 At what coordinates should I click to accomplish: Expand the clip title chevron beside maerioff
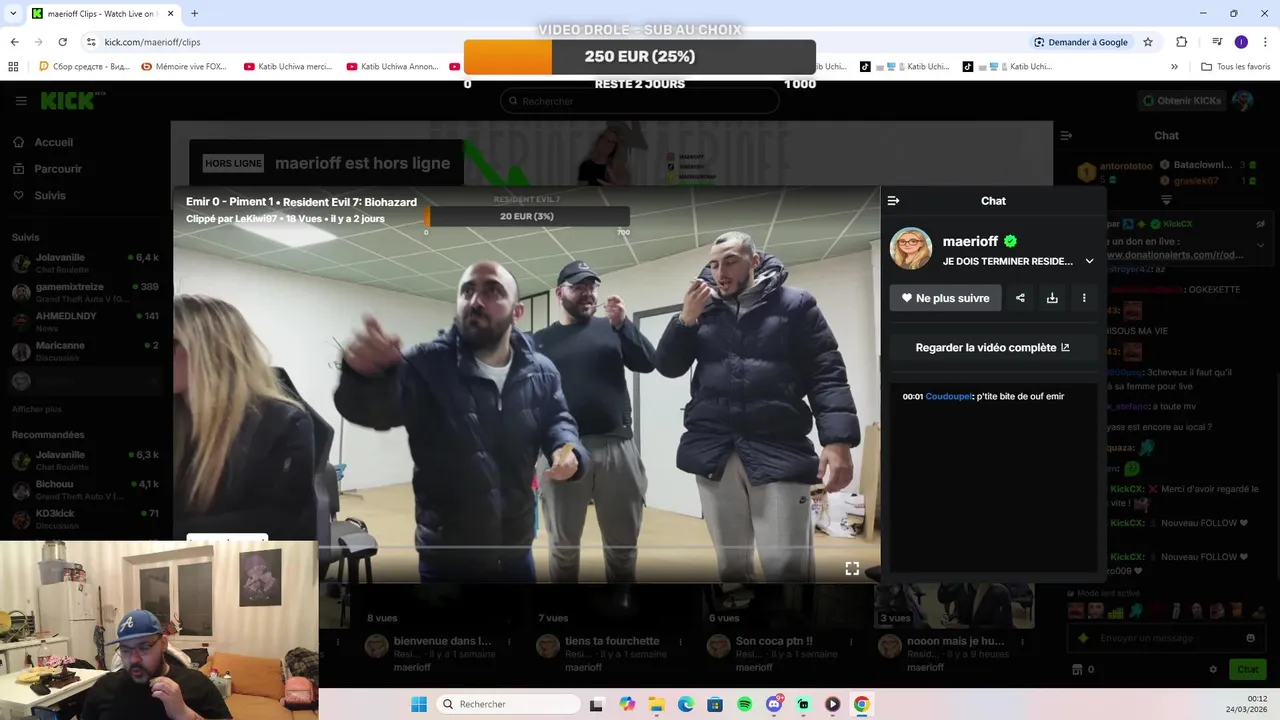click(x=1089, y=261)
